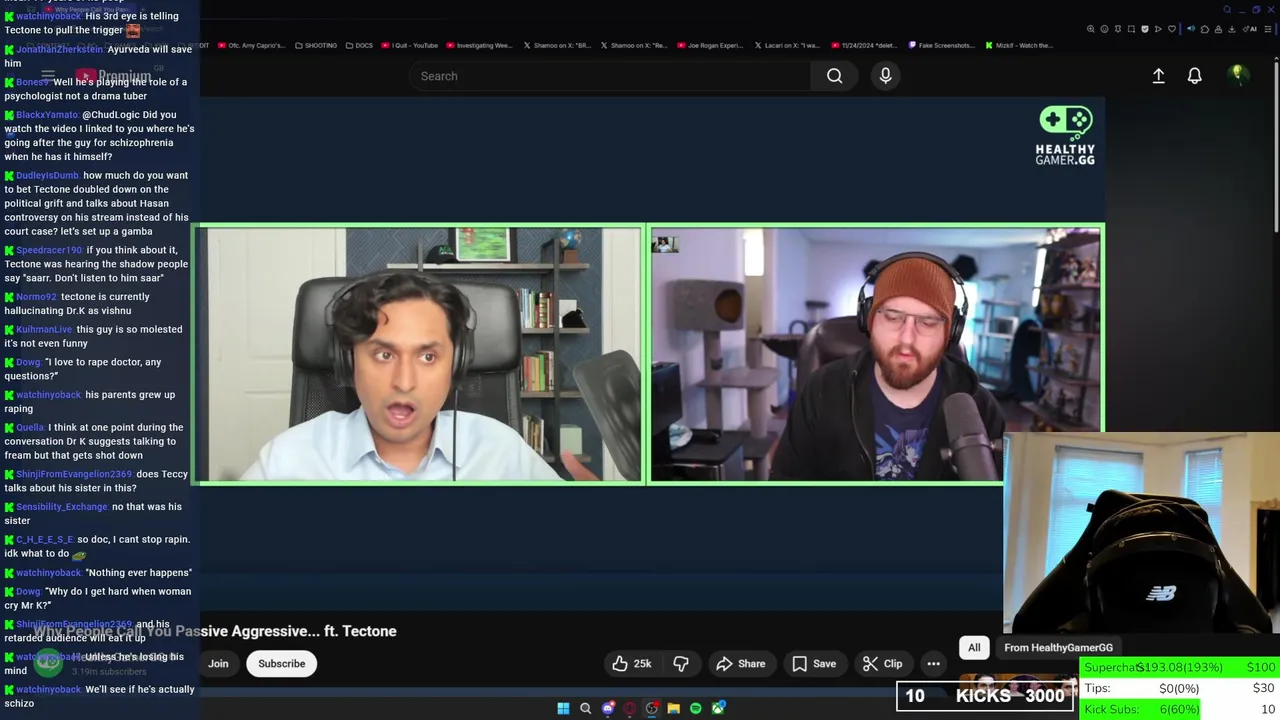Open SHOOTING bookmarks folder
The width and height of the screenshot is (1280, 720).
(316, 45)
